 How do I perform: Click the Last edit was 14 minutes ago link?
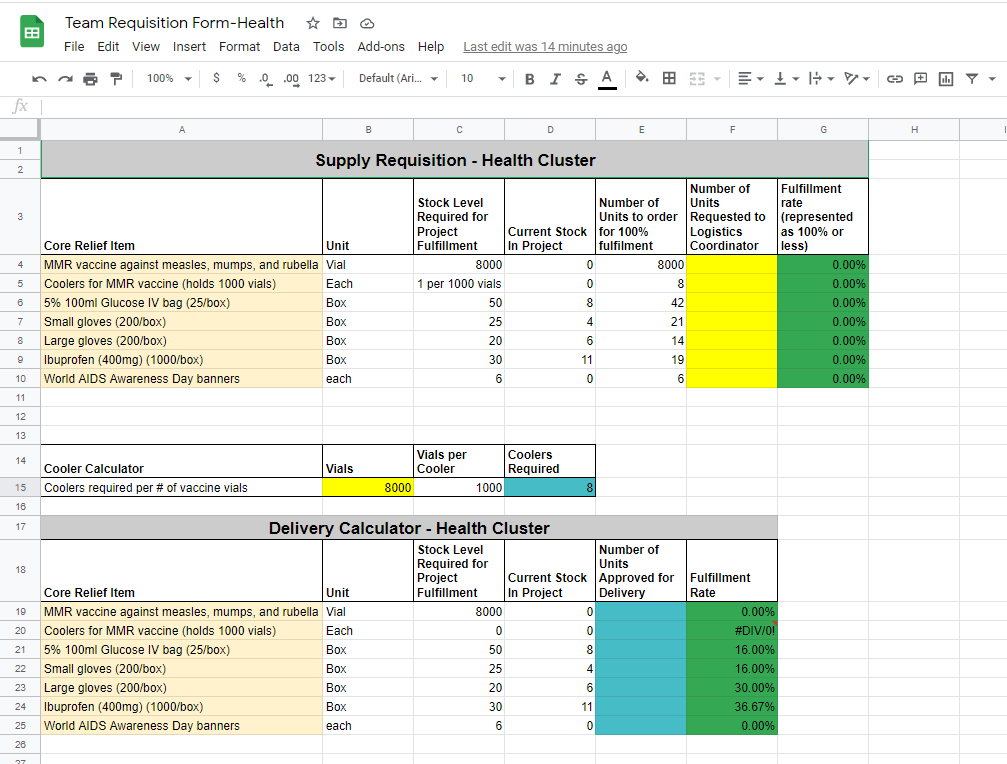point(545,47)
